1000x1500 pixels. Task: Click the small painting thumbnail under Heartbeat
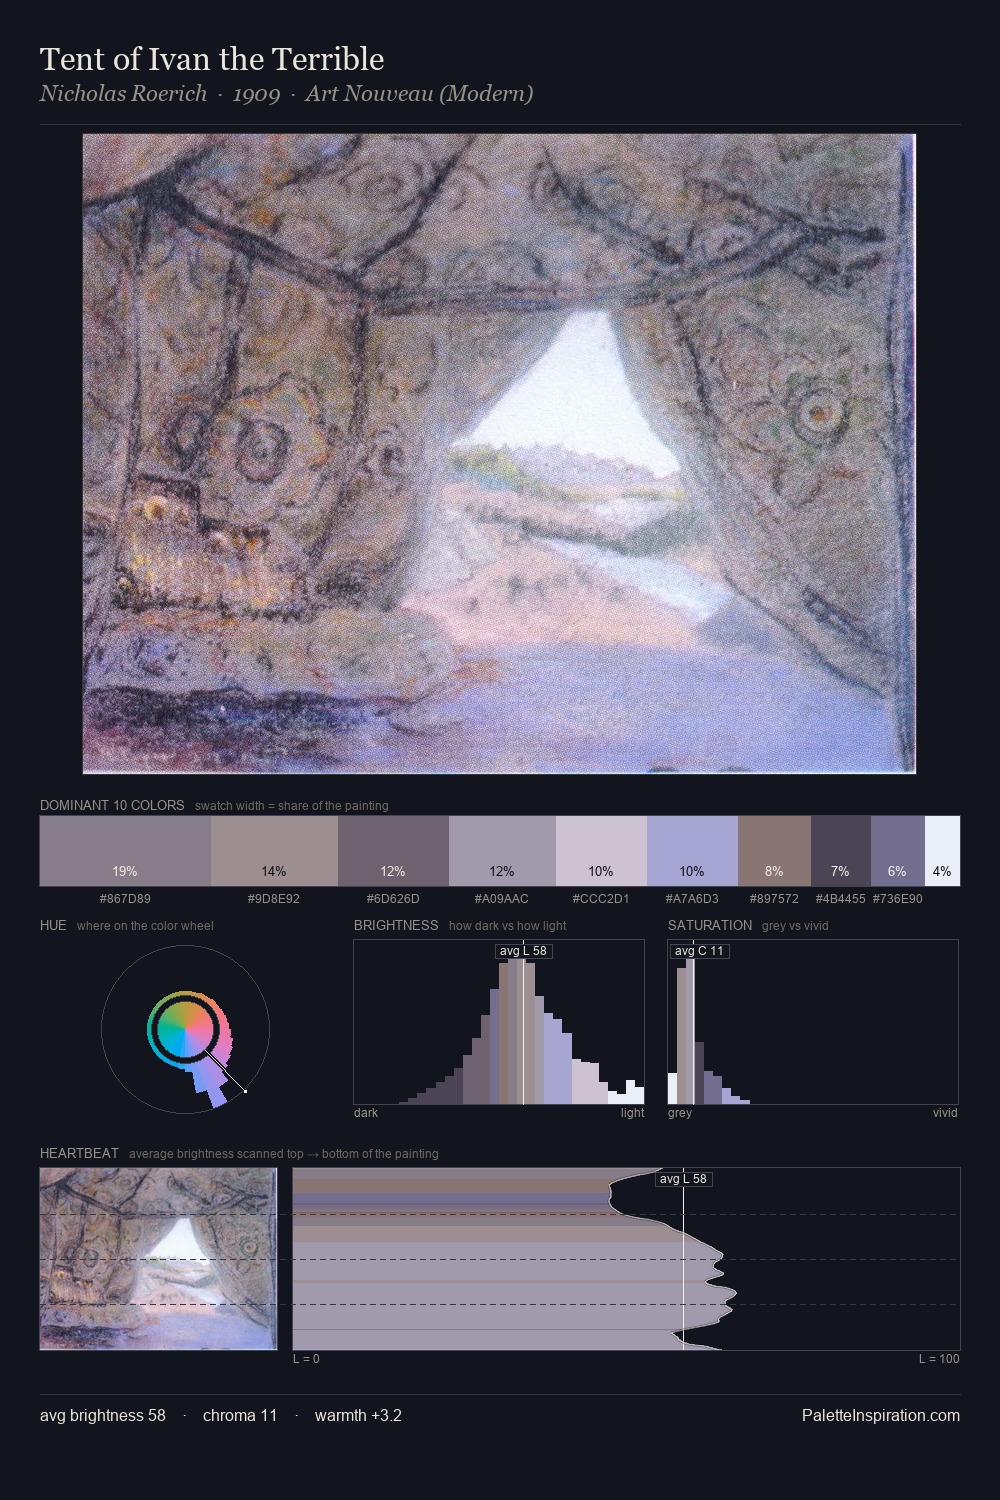tap(158, 1259)
